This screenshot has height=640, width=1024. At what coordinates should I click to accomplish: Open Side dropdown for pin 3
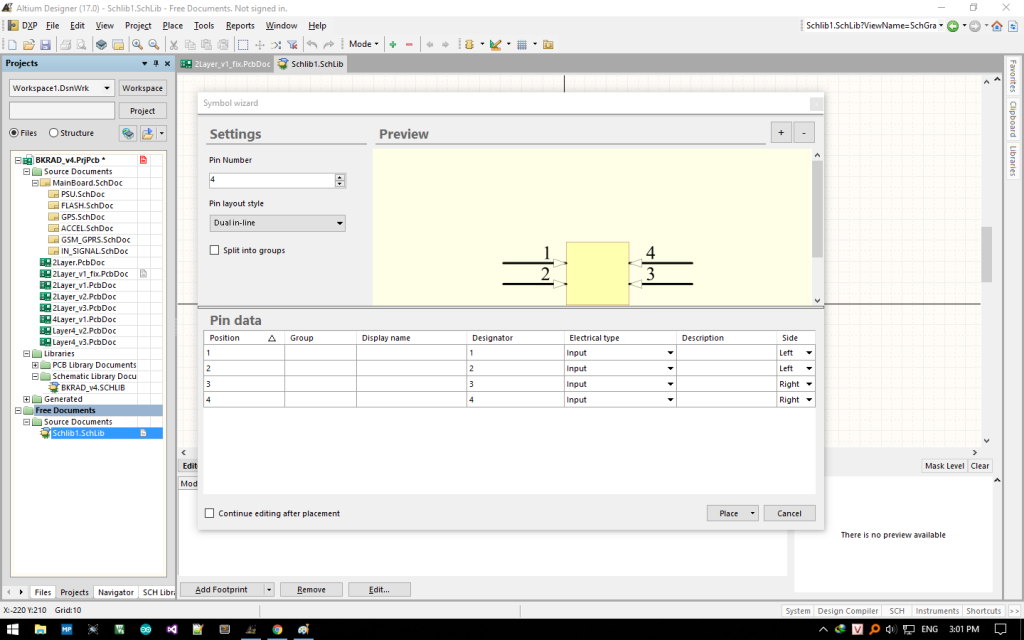click(x=809, y=384)
